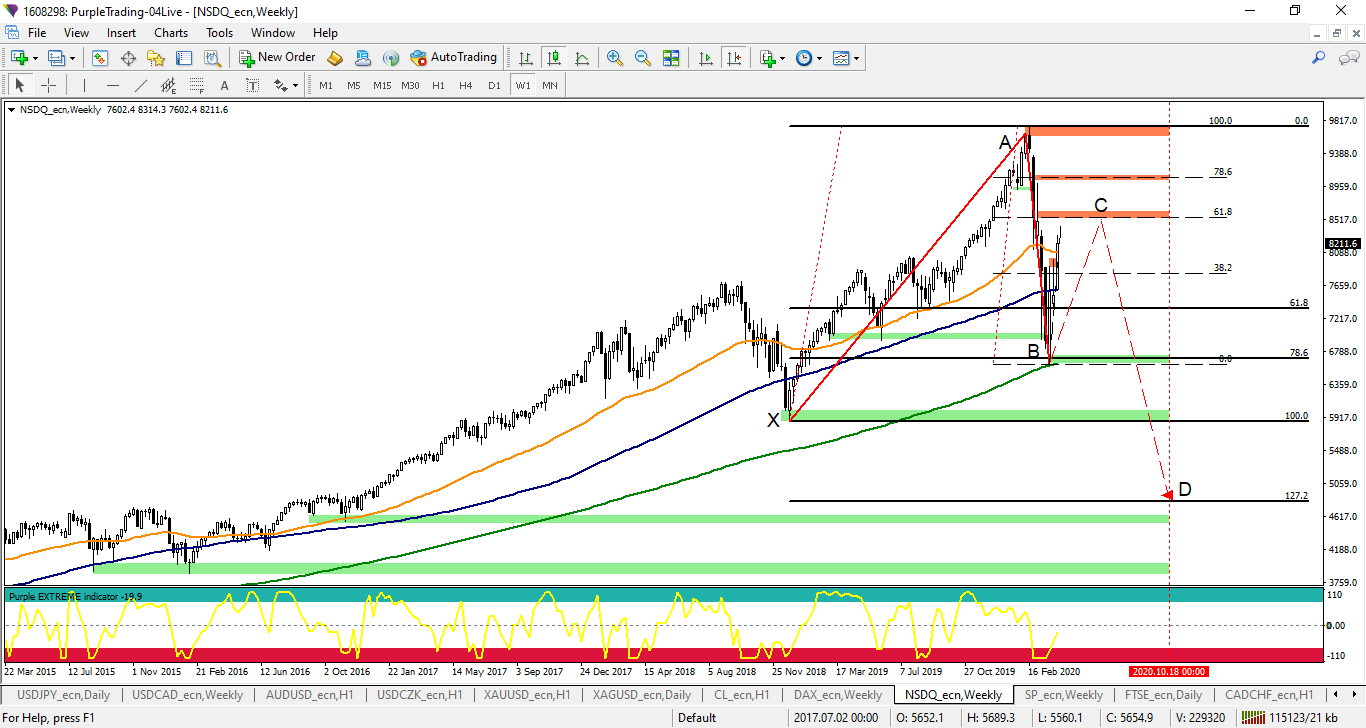Open the Tools menu
Viewport: 1366px width, 728px height.
point(219,33)
